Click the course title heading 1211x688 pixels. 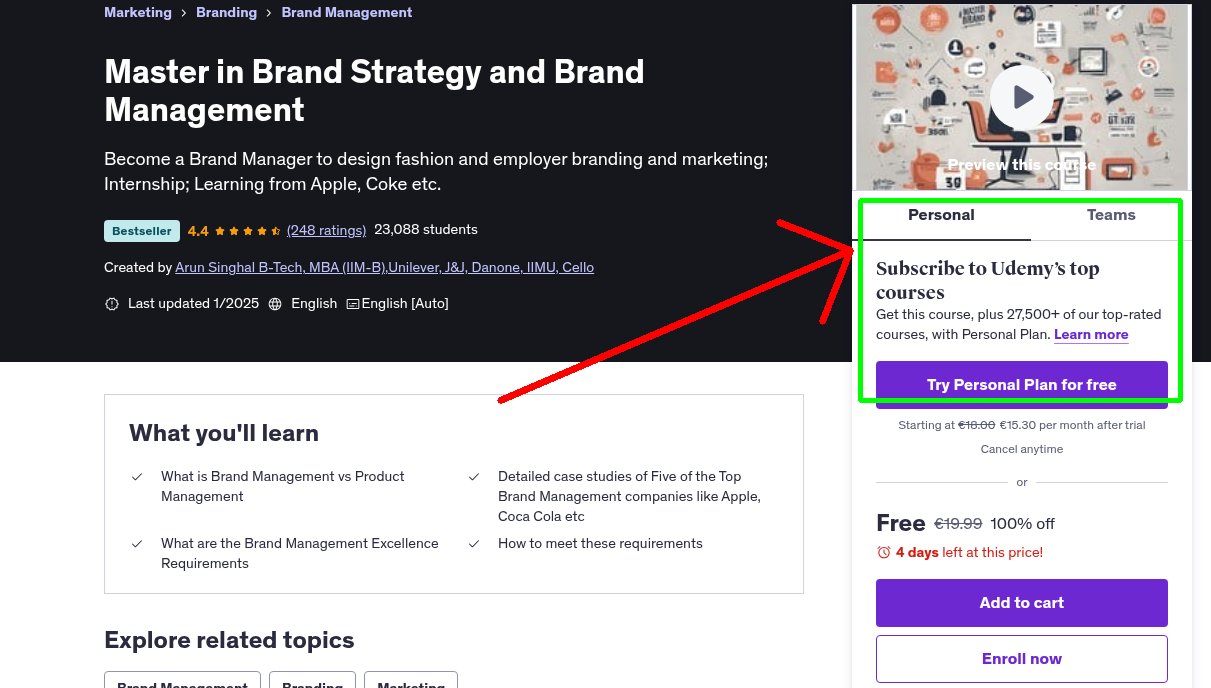374,90
